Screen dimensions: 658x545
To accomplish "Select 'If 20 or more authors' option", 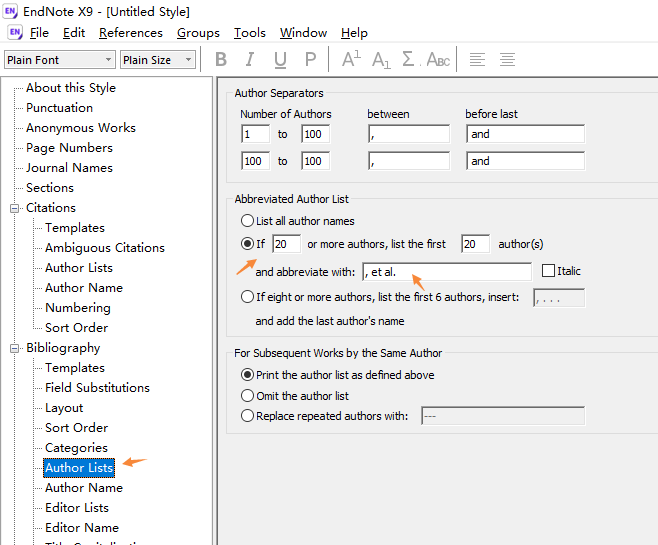I will (x=247, y=244).
